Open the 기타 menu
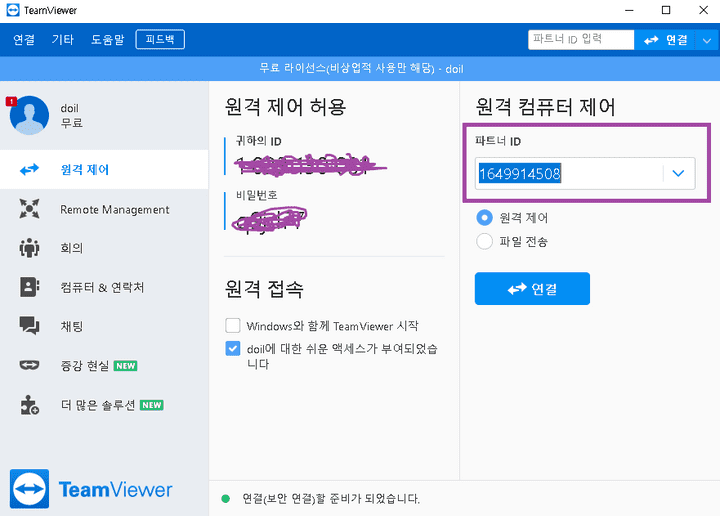The width and height of the screenshot is (720, 516). (x=62, y=40)
